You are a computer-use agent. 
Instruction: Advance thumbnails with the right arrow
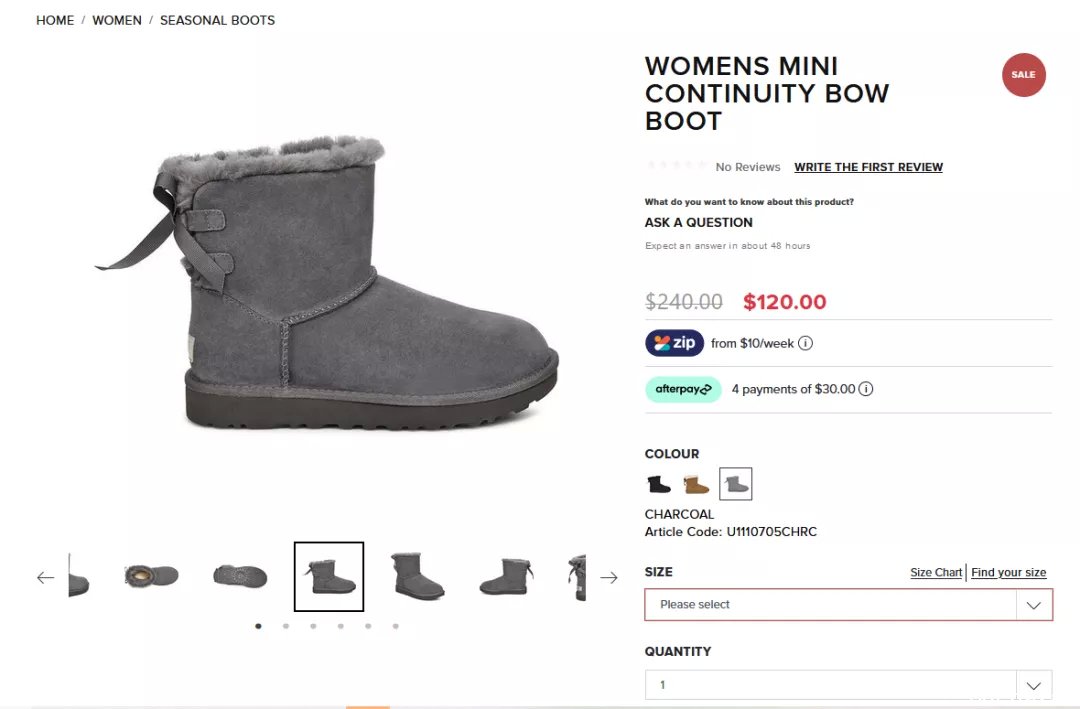[609, 577]
